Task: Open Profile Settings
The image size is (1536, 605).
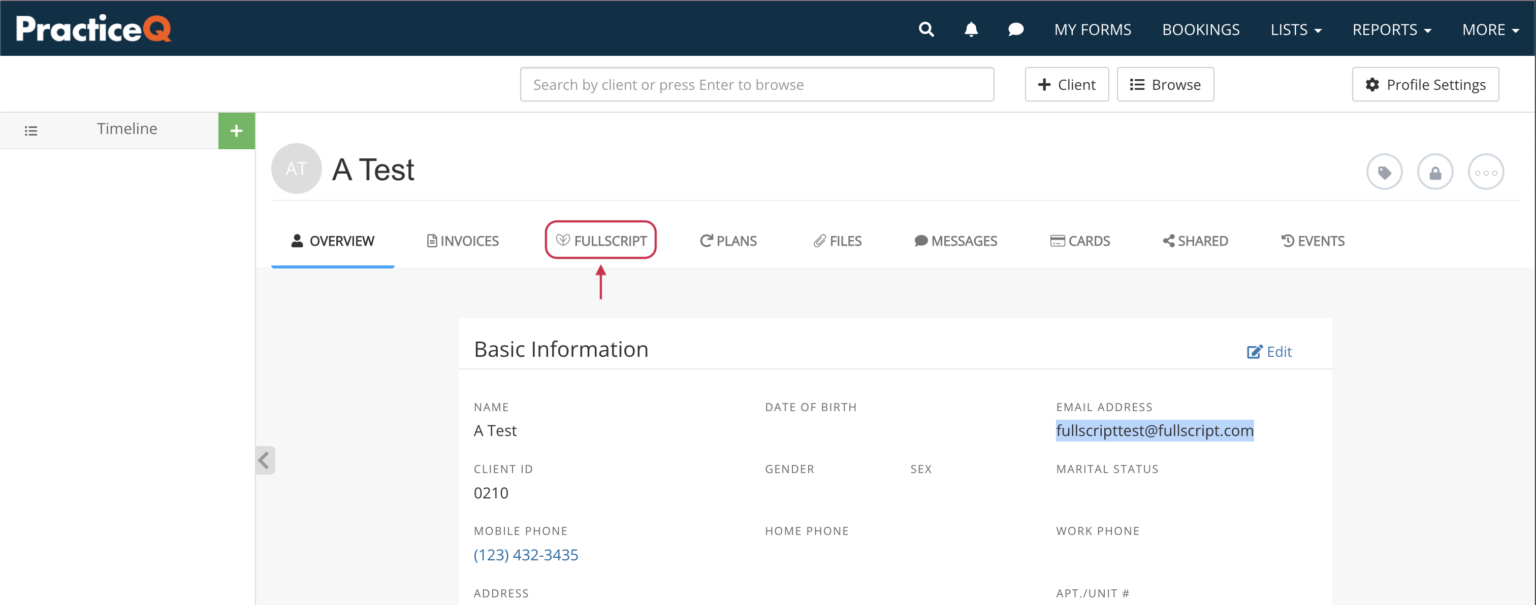Action: [1425, 84]
